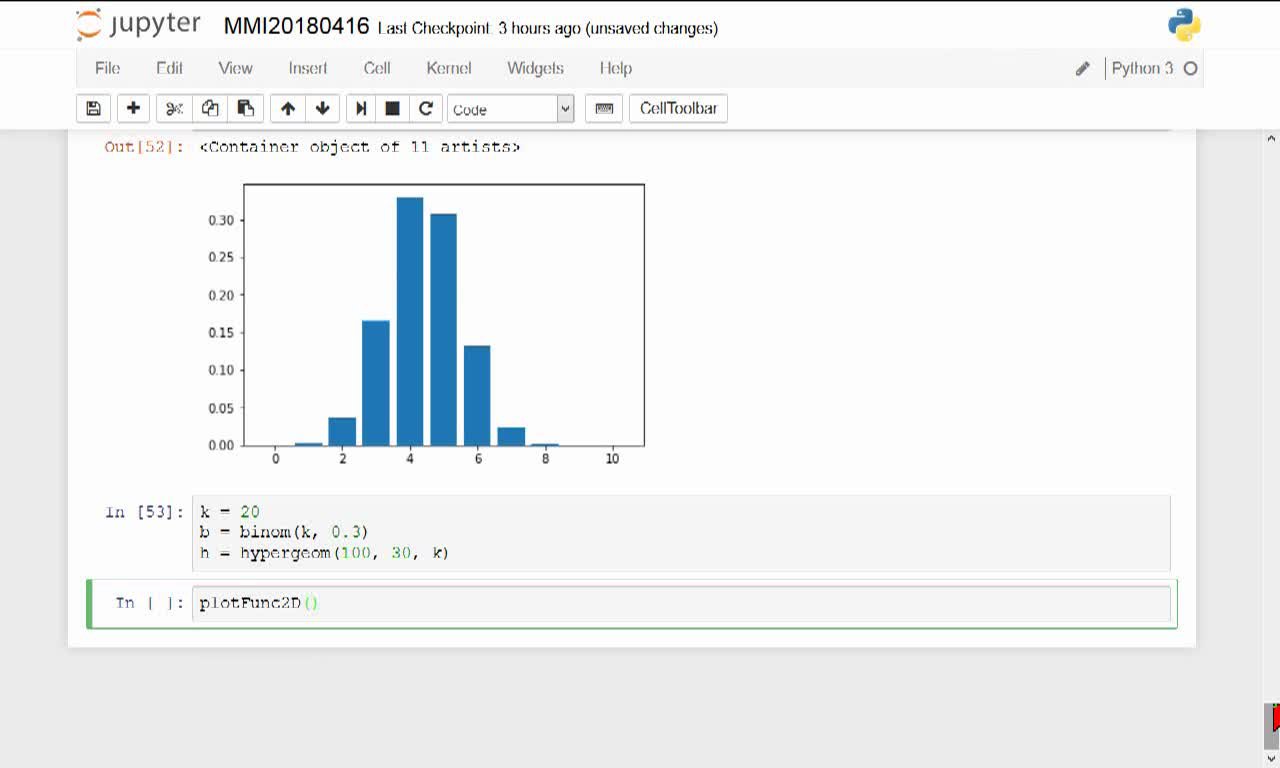Rename notebook title MMI20180416
This screenshot has width=1280, height=768.
click(296, 27)
